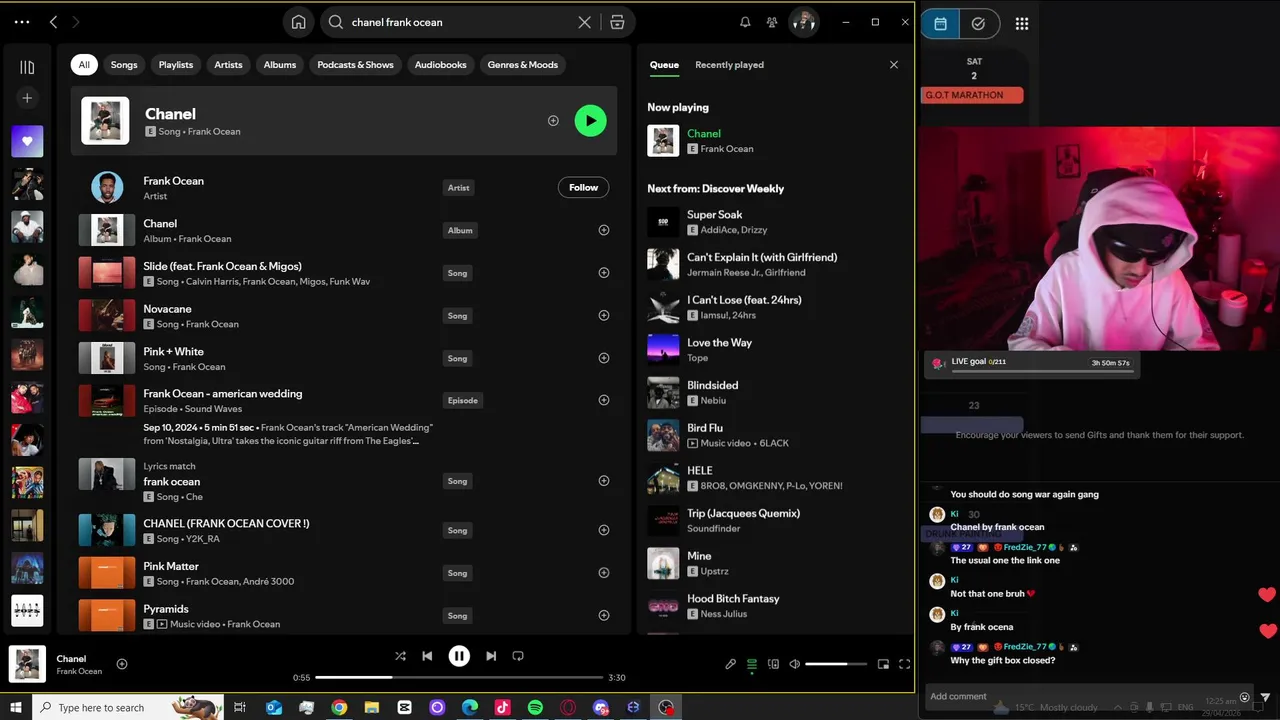Open the mini player
The image size is (1280, 720).
click(x=883, y=664)
